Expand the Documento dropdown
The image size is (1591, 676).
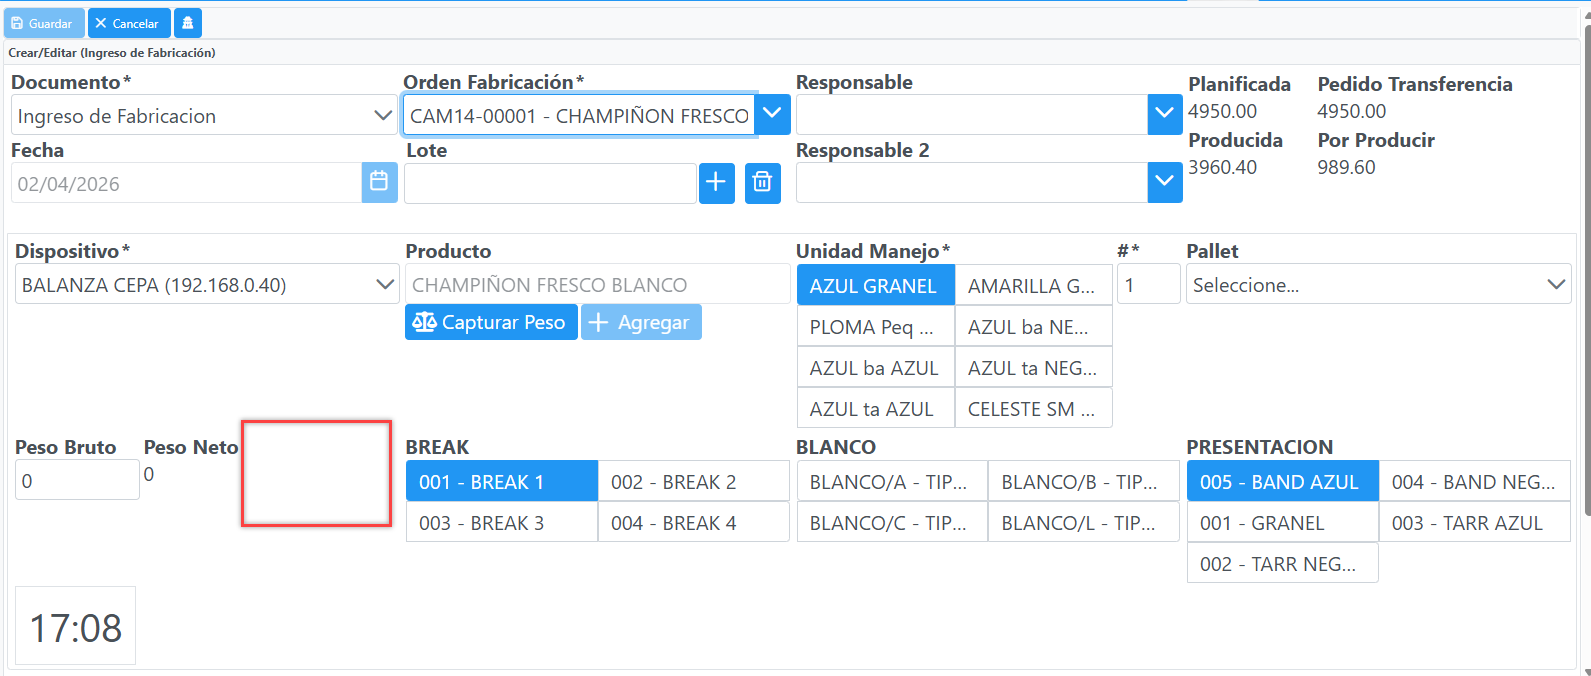[204, 116]
